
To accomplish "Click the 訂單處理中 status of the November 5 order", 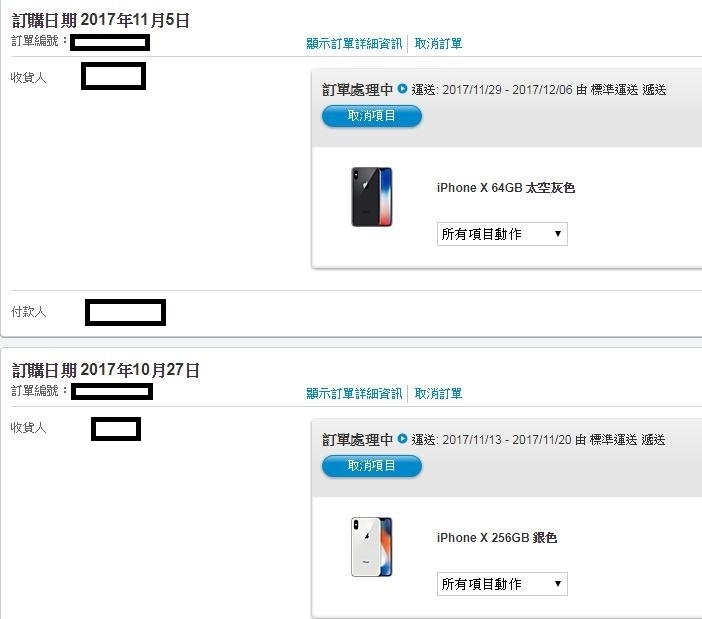I will (357, 90).
